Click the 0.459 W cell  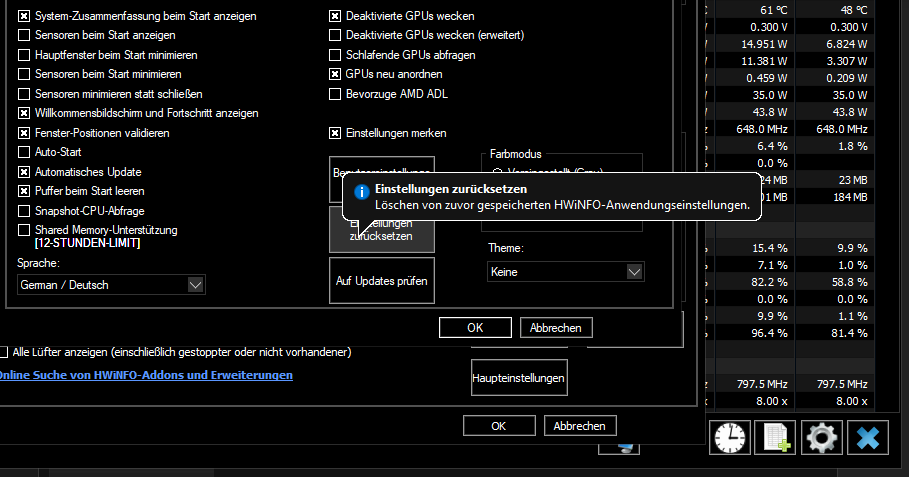(766, 78)
